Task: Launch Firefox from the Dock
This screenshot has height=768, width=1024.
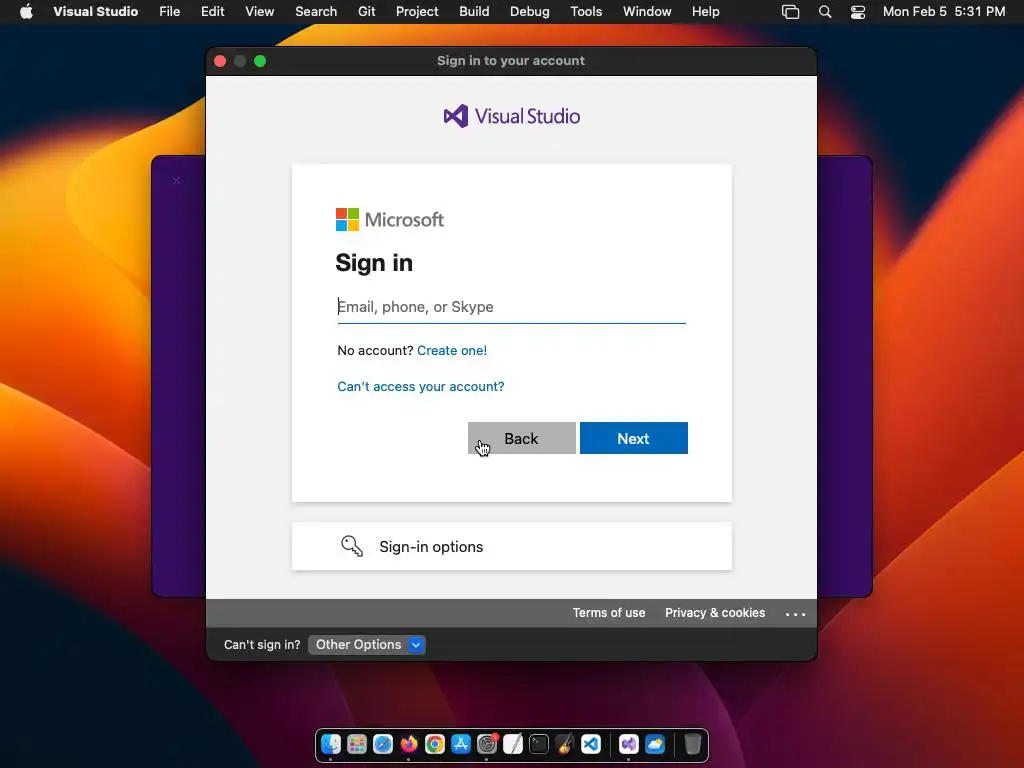Action: [x=409, y=744]
